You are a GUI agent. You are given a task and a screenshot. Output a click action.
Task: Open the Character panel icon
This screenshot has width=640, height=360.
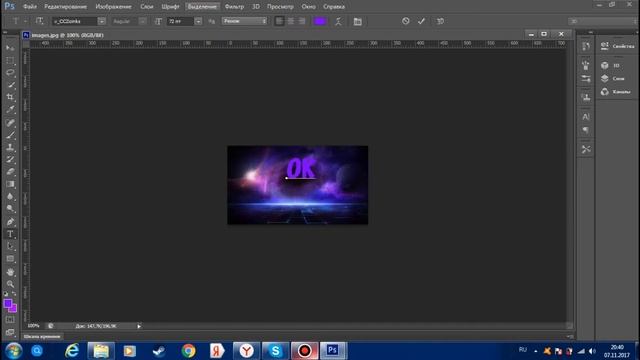(x=586, y=117)
